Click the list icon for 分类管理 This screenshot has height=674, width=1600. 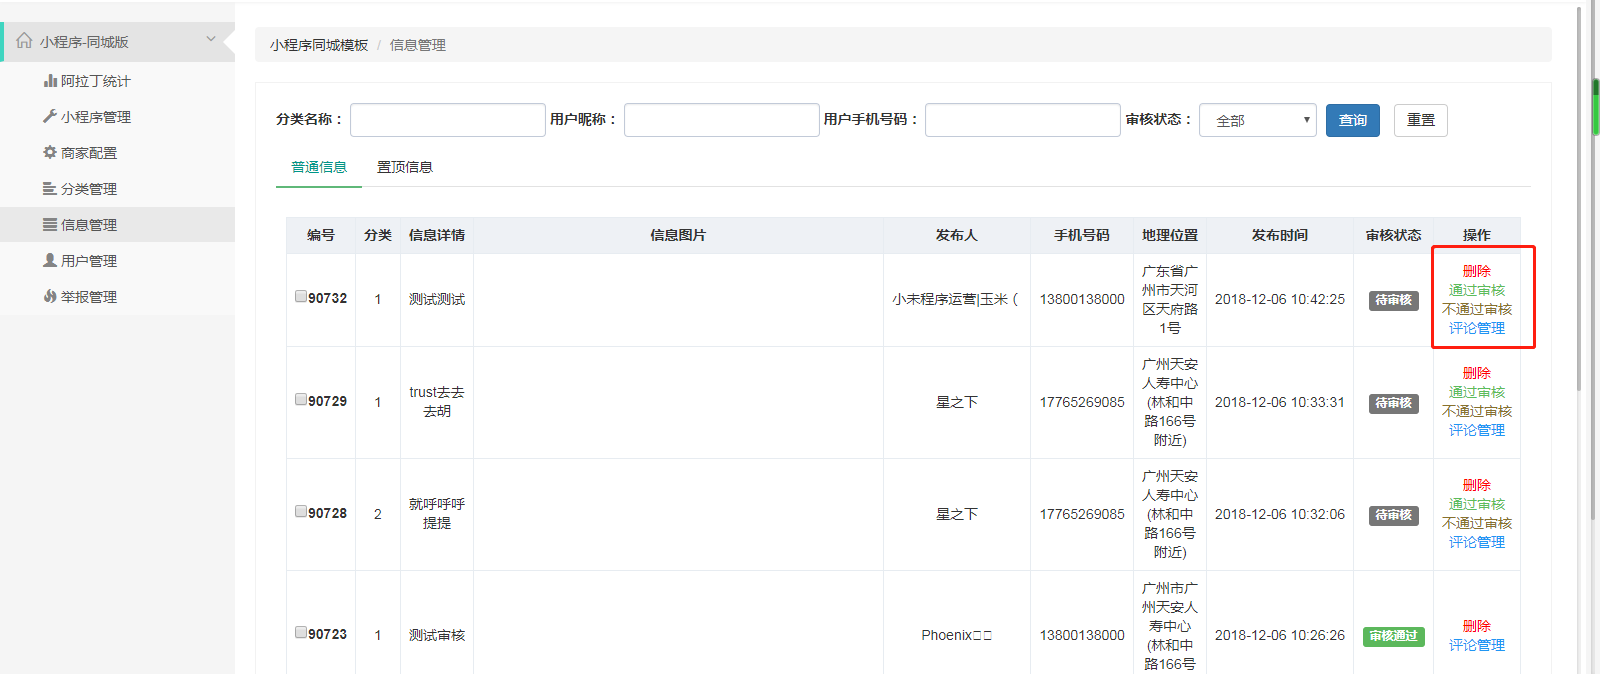[x=50, y=189]
